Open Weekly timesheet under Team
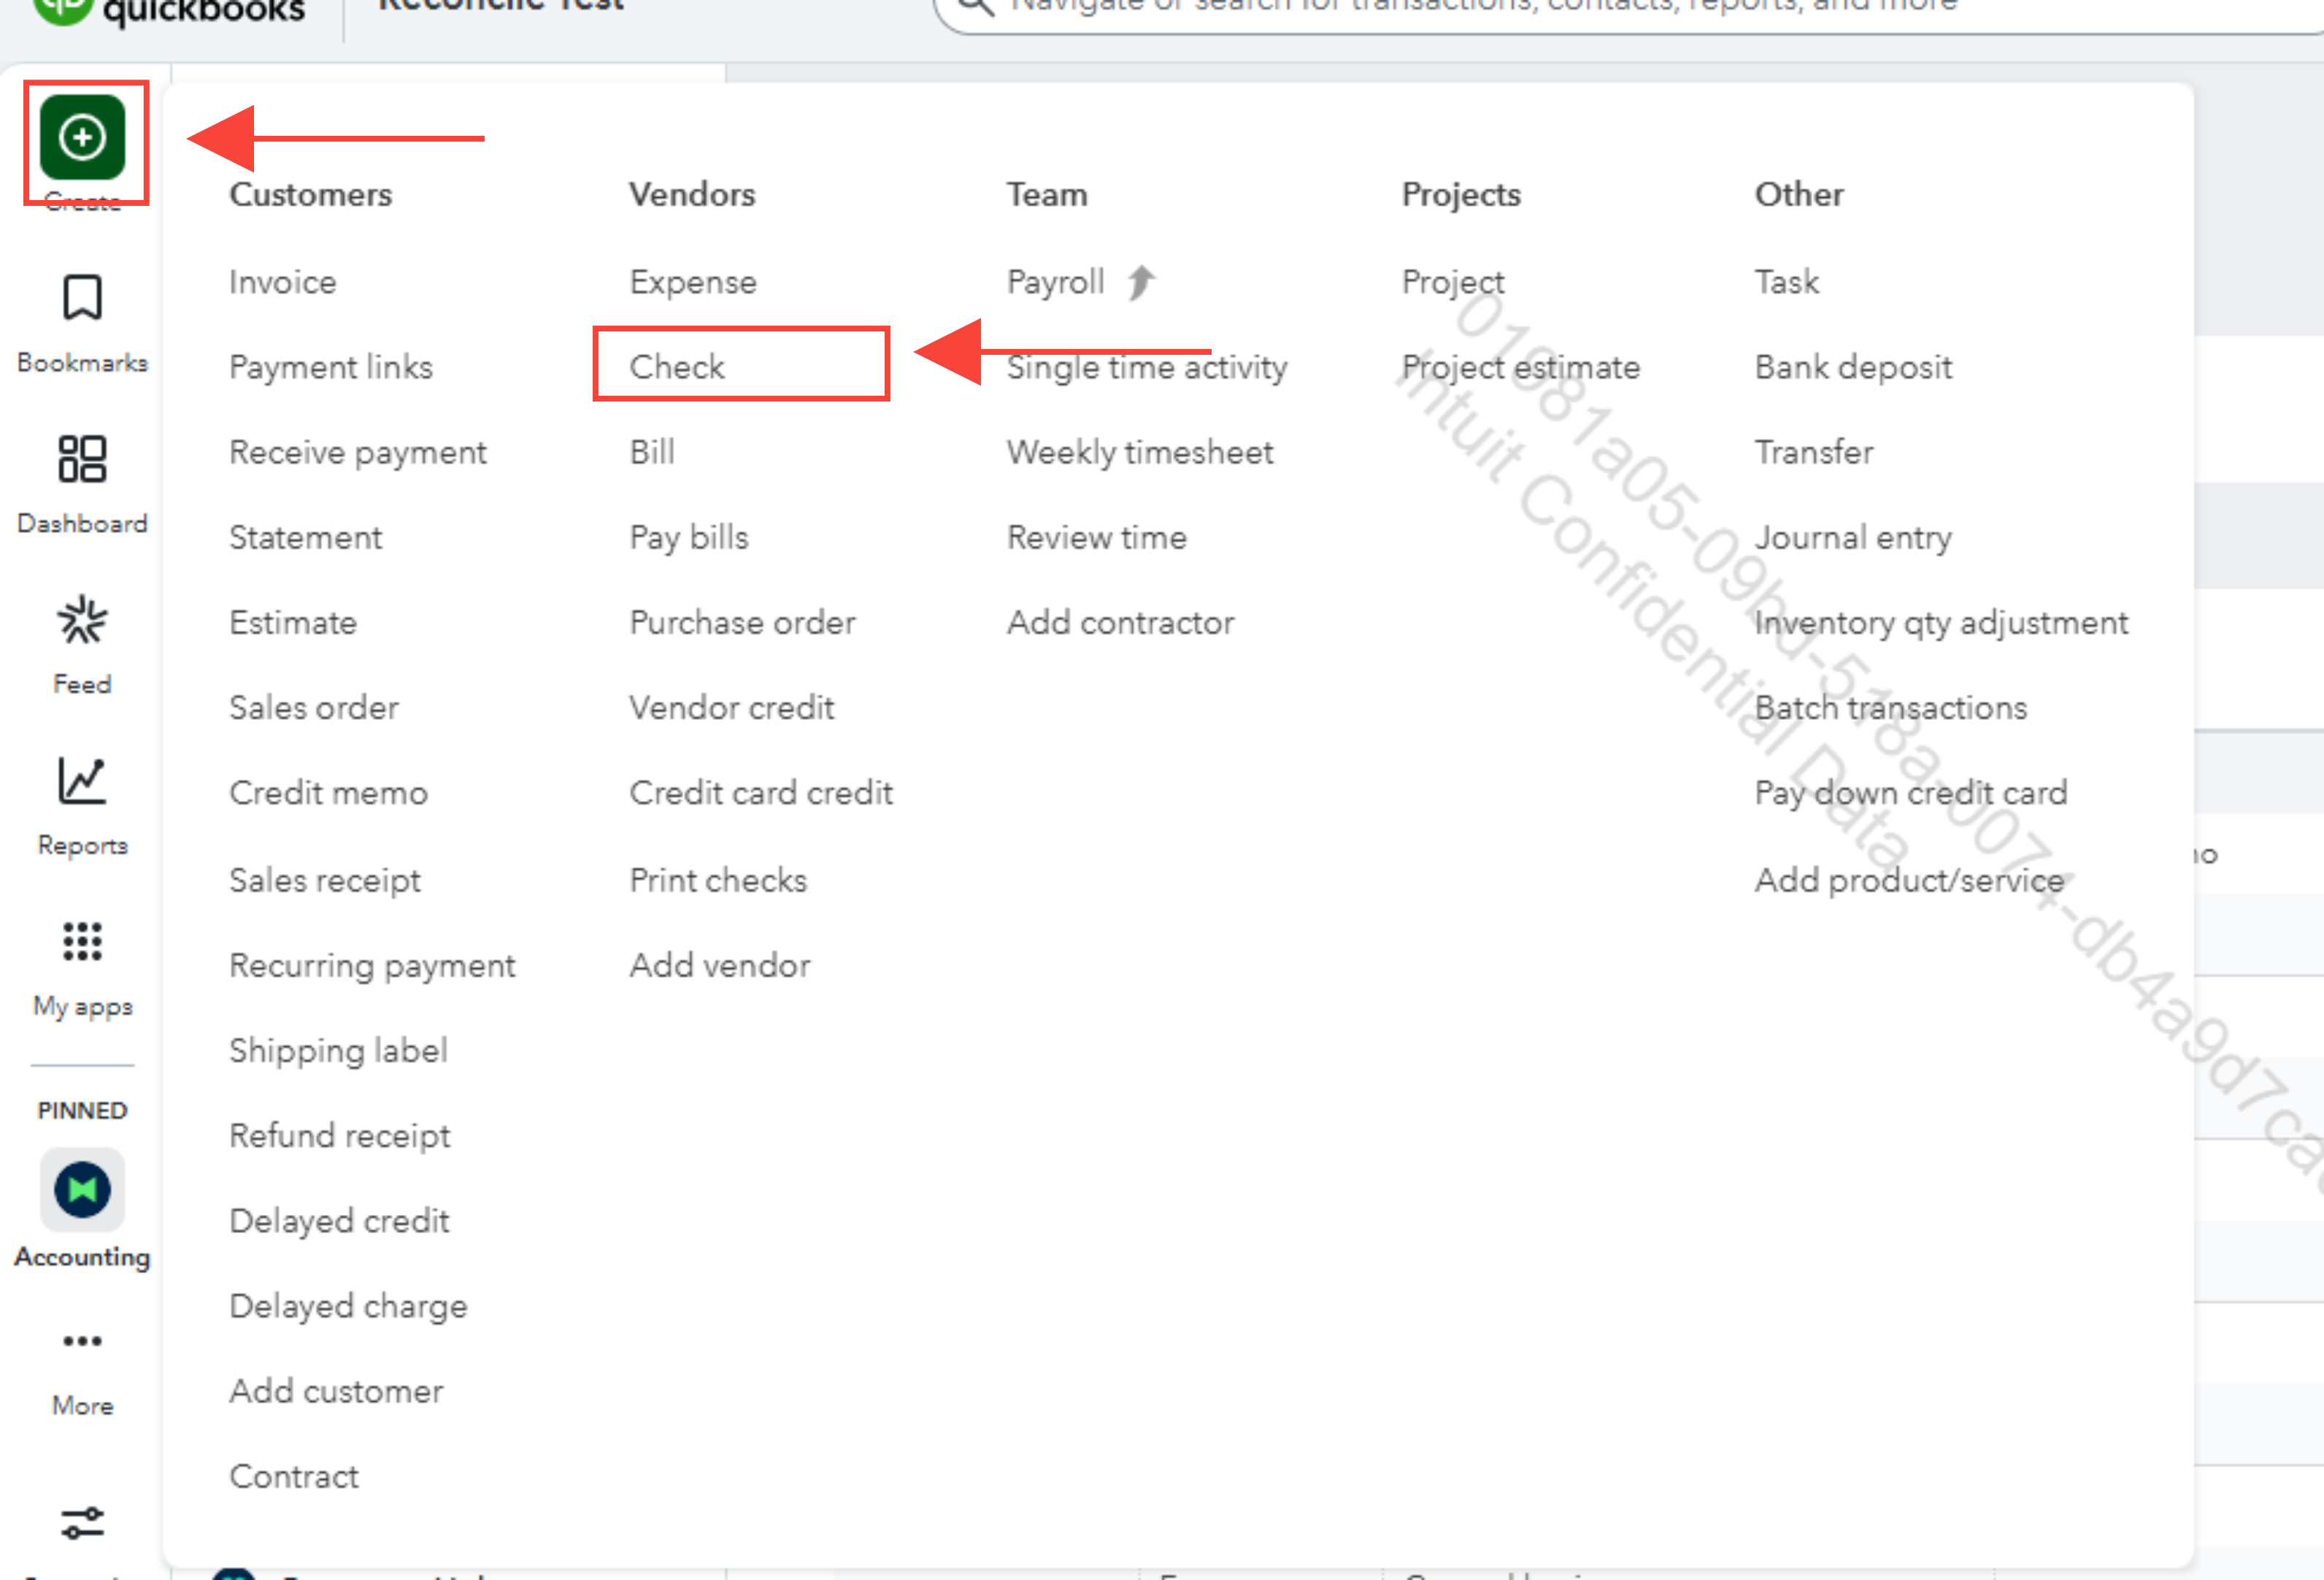Viewport: 2324px width, 1580px height. (x=1139, y=452)
